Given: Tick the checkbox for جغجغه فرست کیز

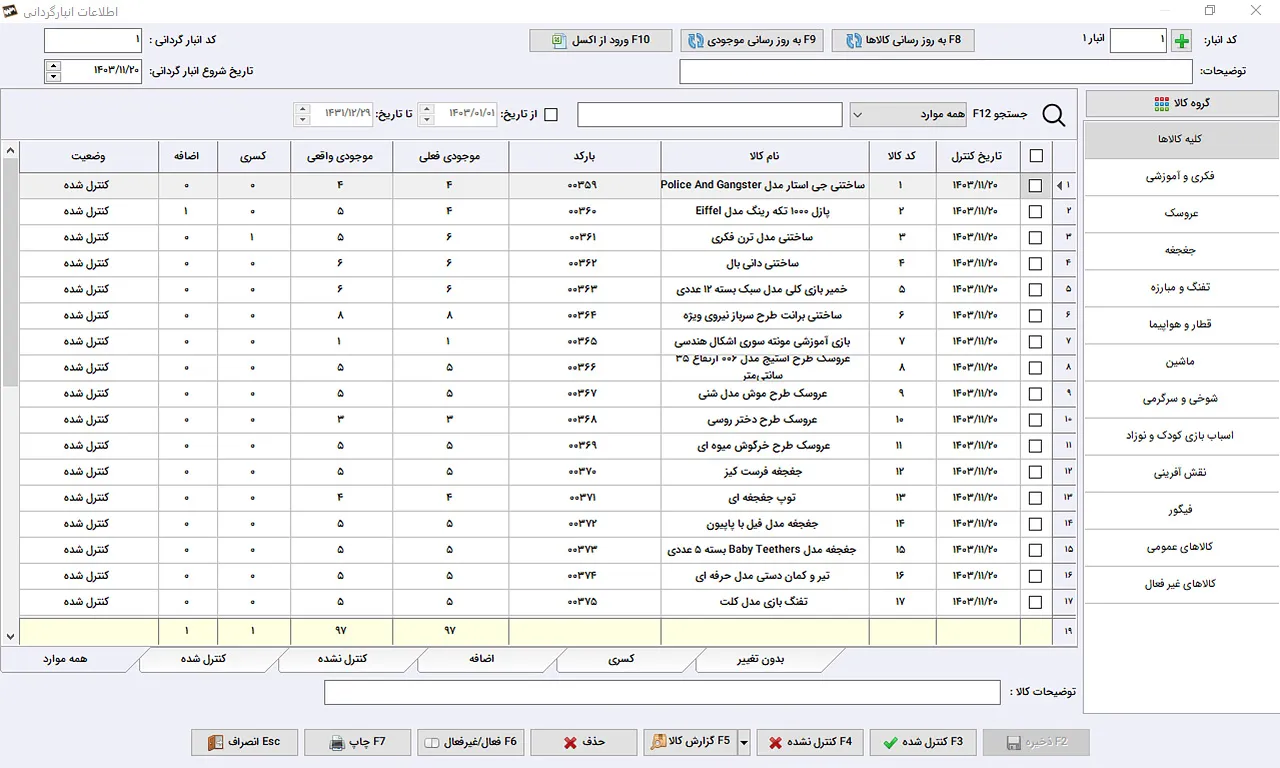Looking at the screenshot, I should 1035,471.
